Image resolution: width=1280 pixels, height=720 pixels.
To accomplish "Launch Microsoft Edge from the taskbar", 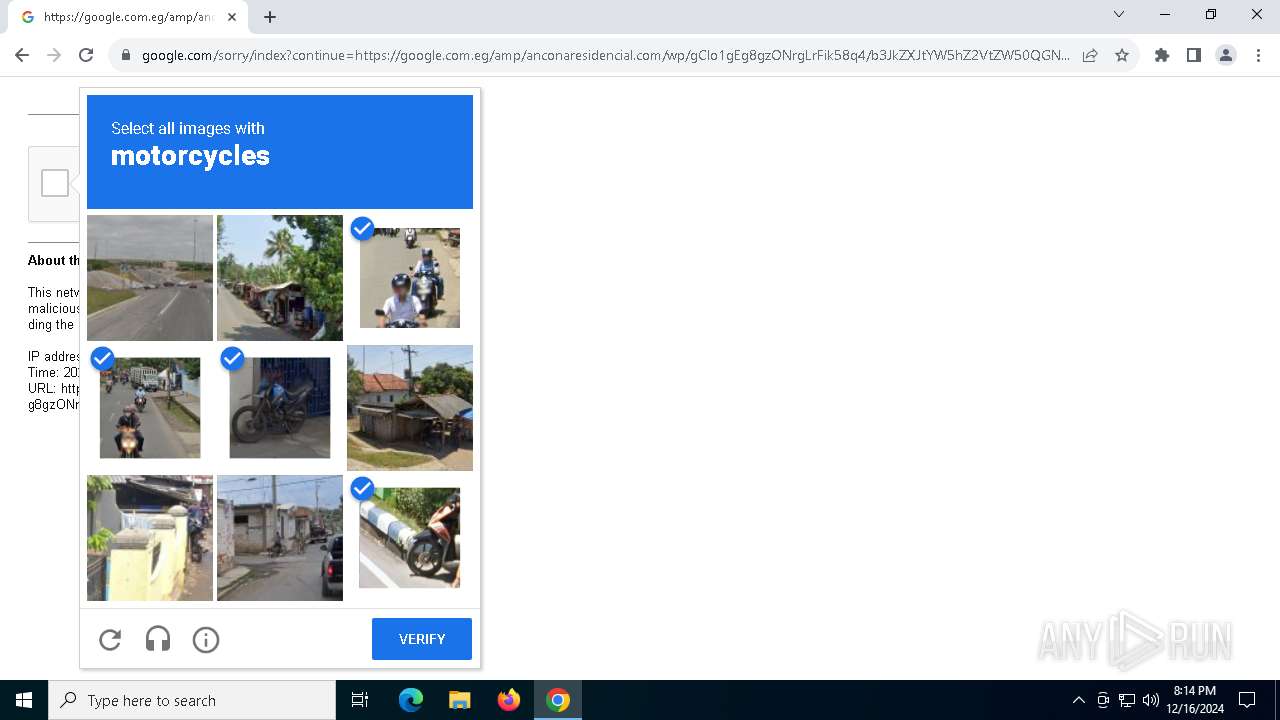I will (x=411, y=700).
